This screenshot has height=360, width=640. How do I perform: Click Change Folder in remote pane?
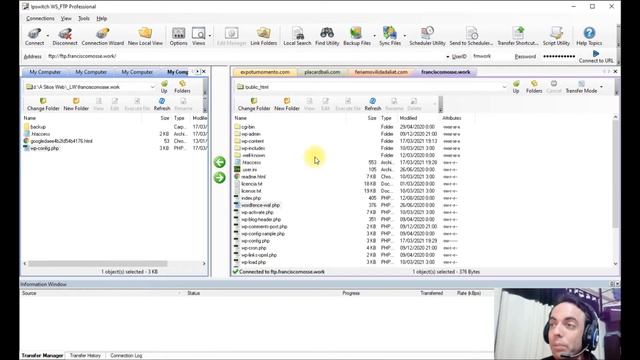[254, 104]
